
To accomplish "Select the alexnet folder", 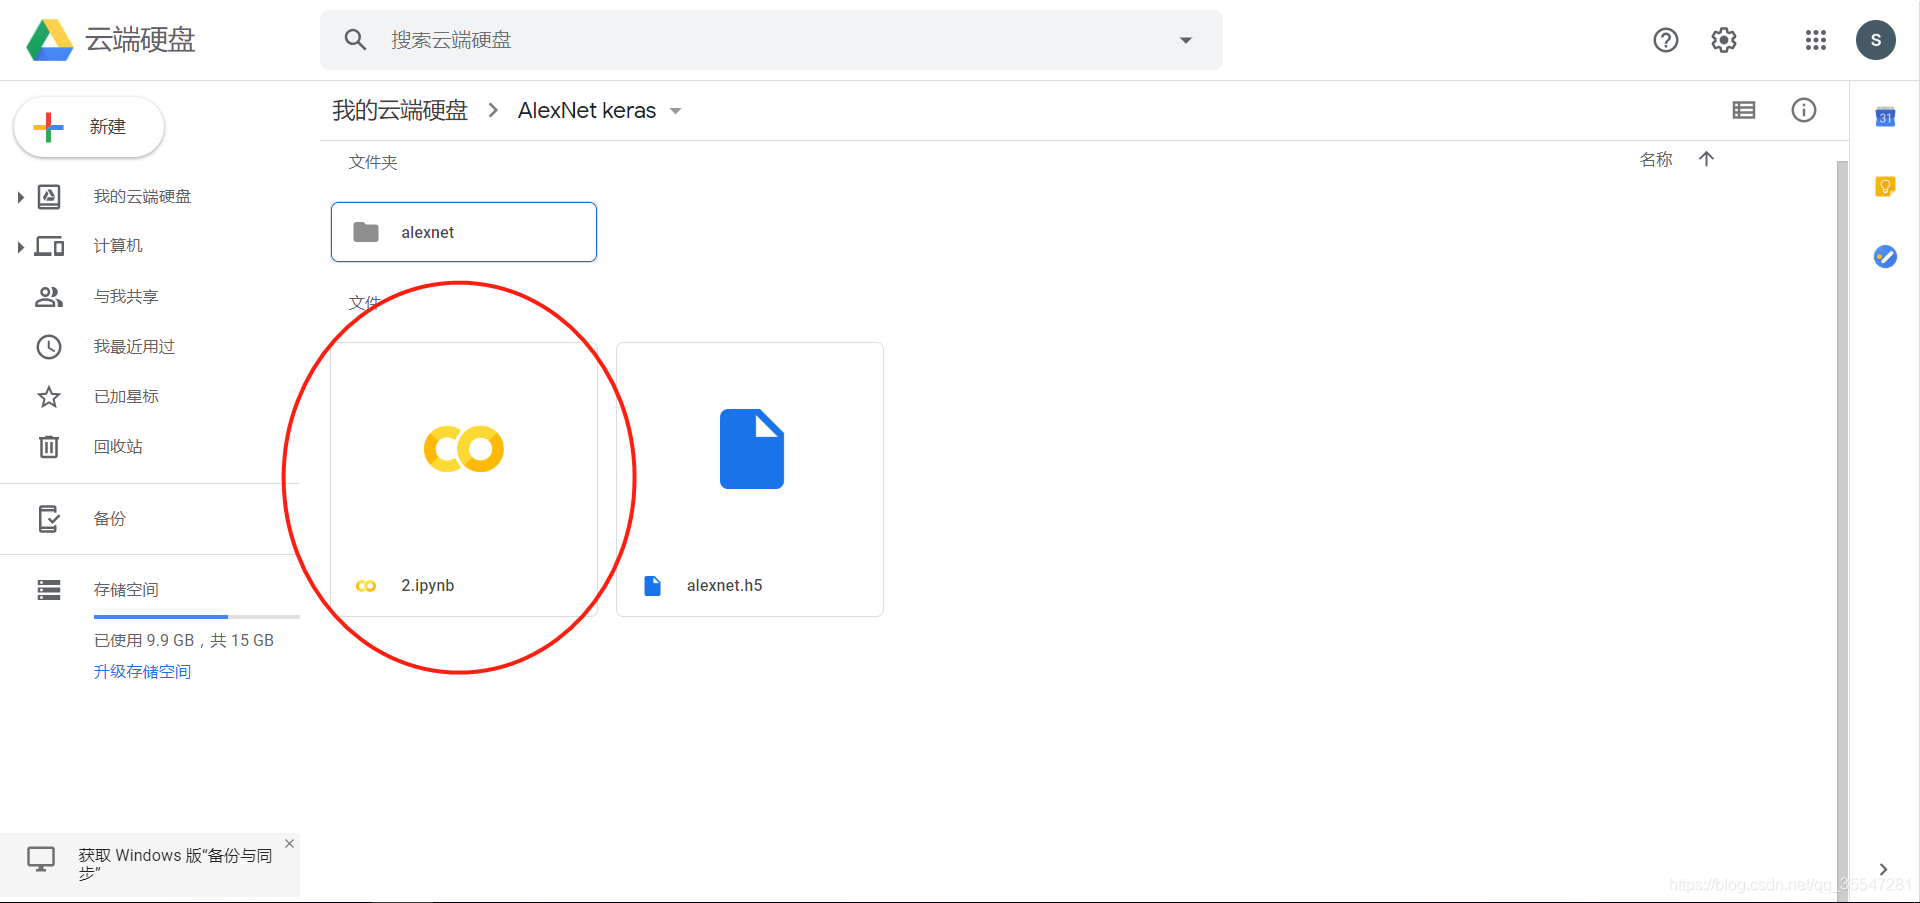I will pos(464,232).
